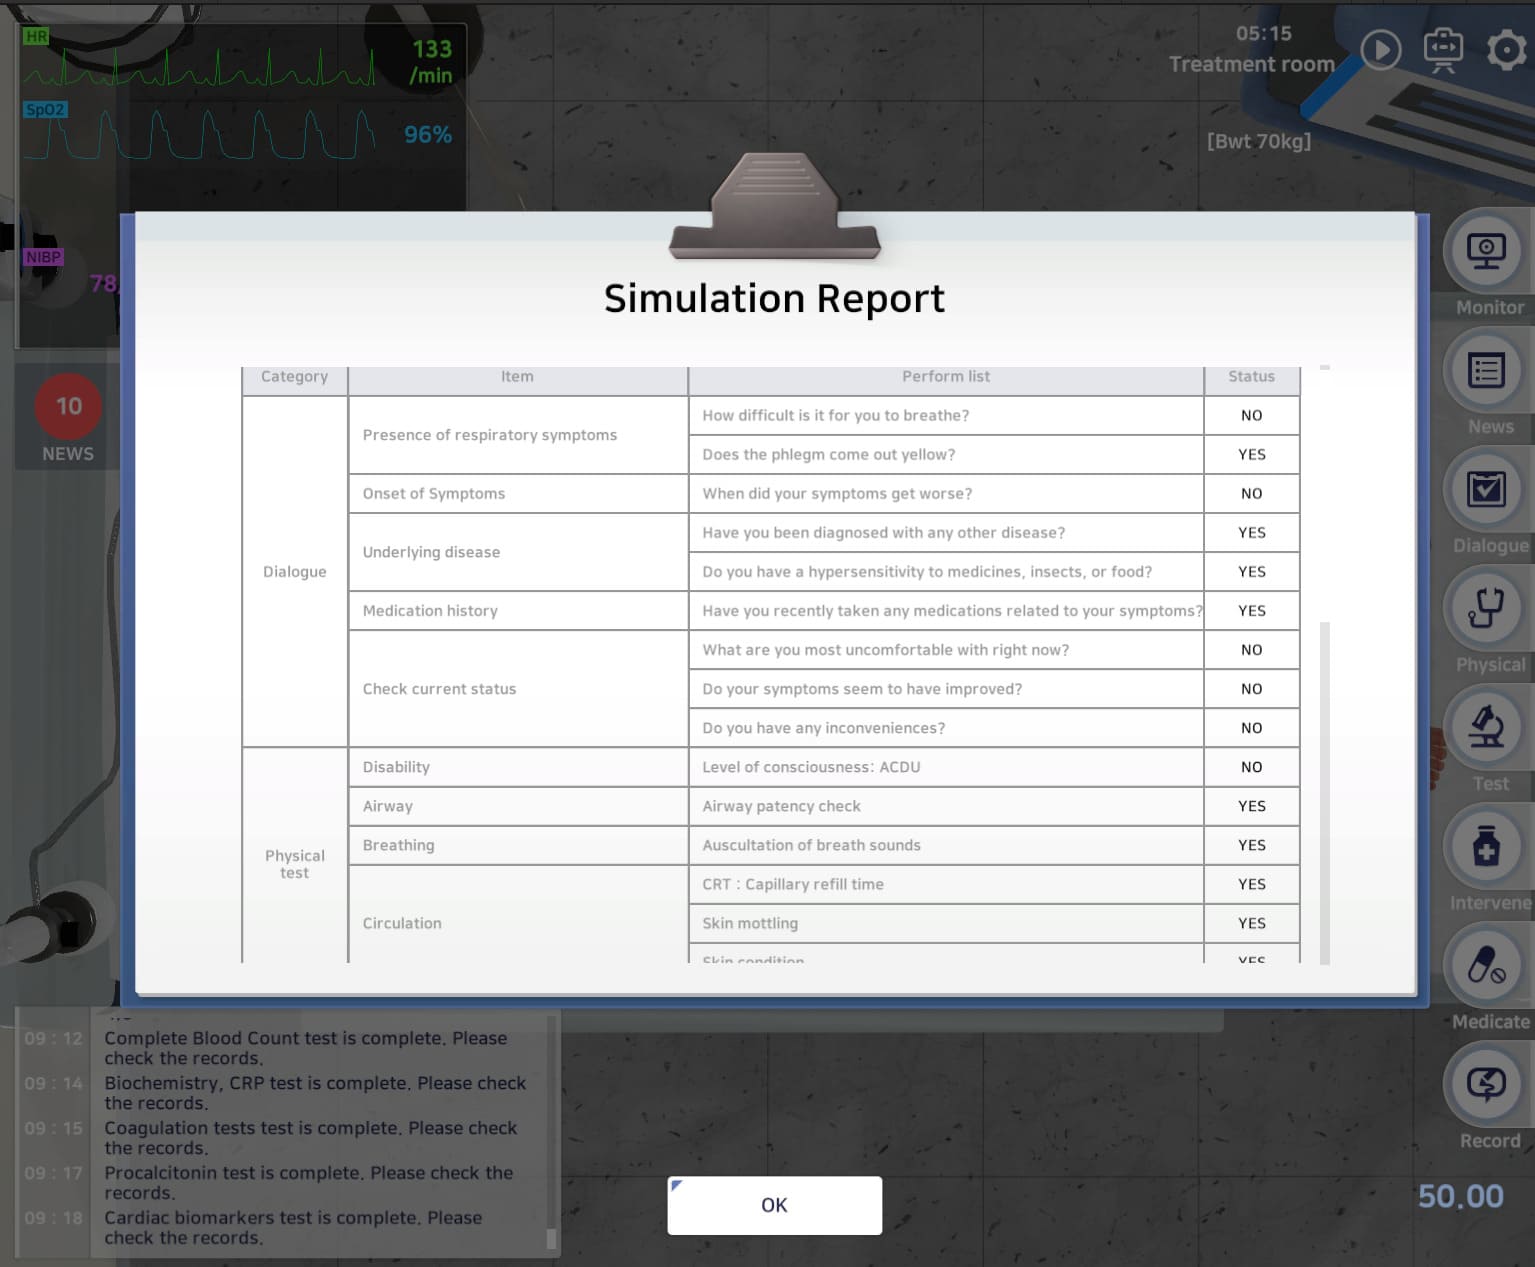Click the Status column header

[x=1251, y=377]
